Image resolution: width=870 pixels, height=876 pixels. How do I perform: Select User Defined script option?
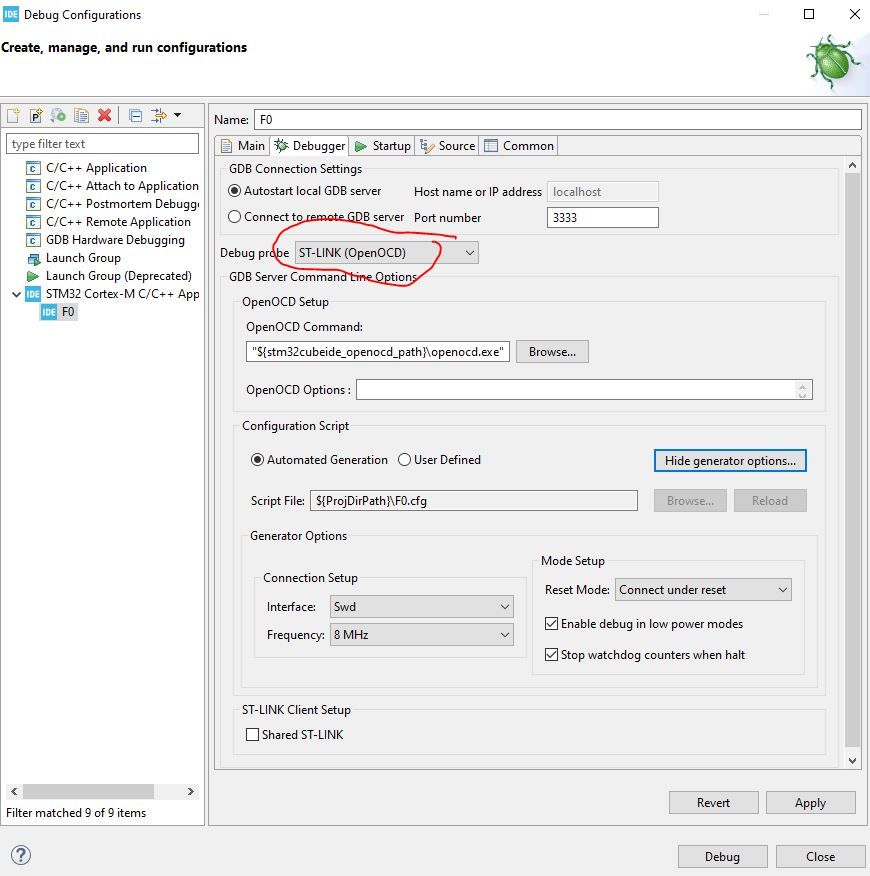tap(439, 460)
